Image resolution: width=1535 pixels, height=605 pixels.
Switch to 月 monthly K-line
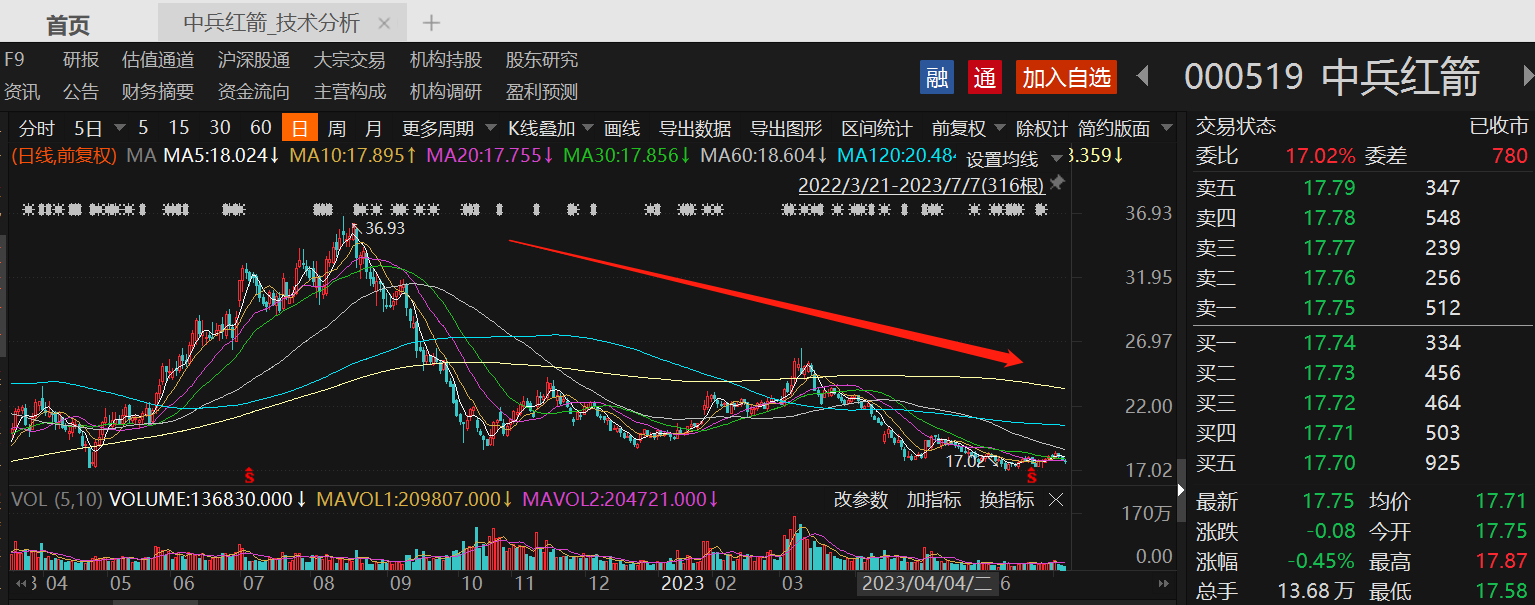(373, 128)
